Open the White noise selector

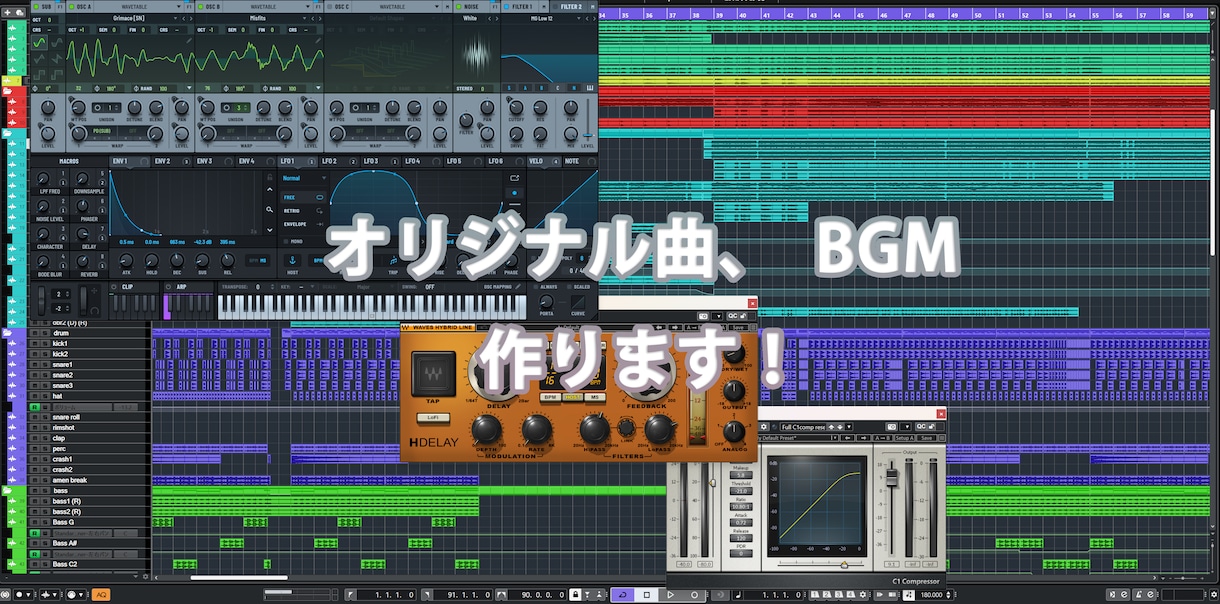pos(470,18)
